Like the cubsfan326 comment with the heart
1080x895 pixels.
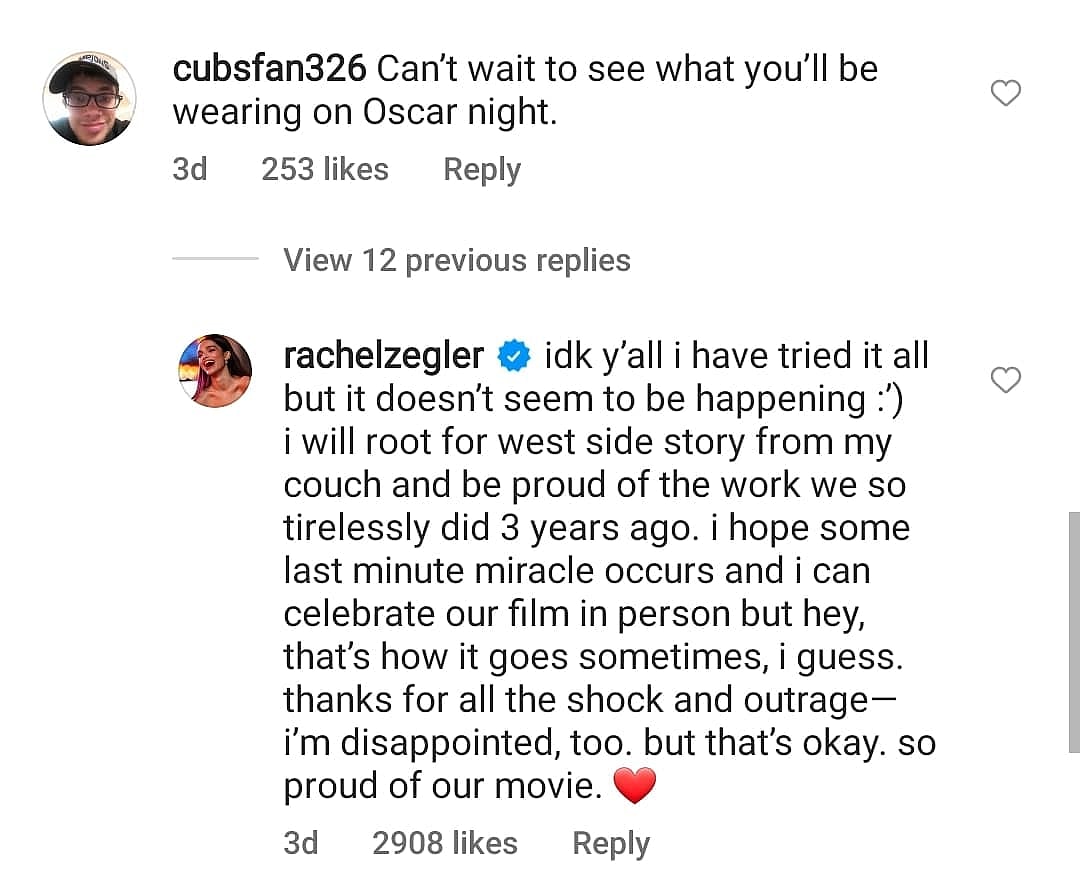pyautogui.click(x=1005, y=94)
